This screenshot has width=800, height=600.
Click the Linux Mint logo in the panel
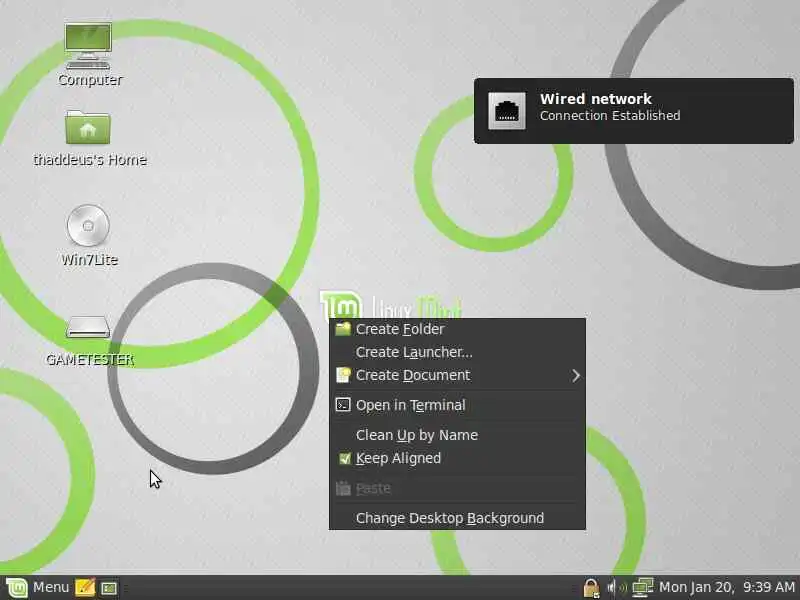(16, 588)
